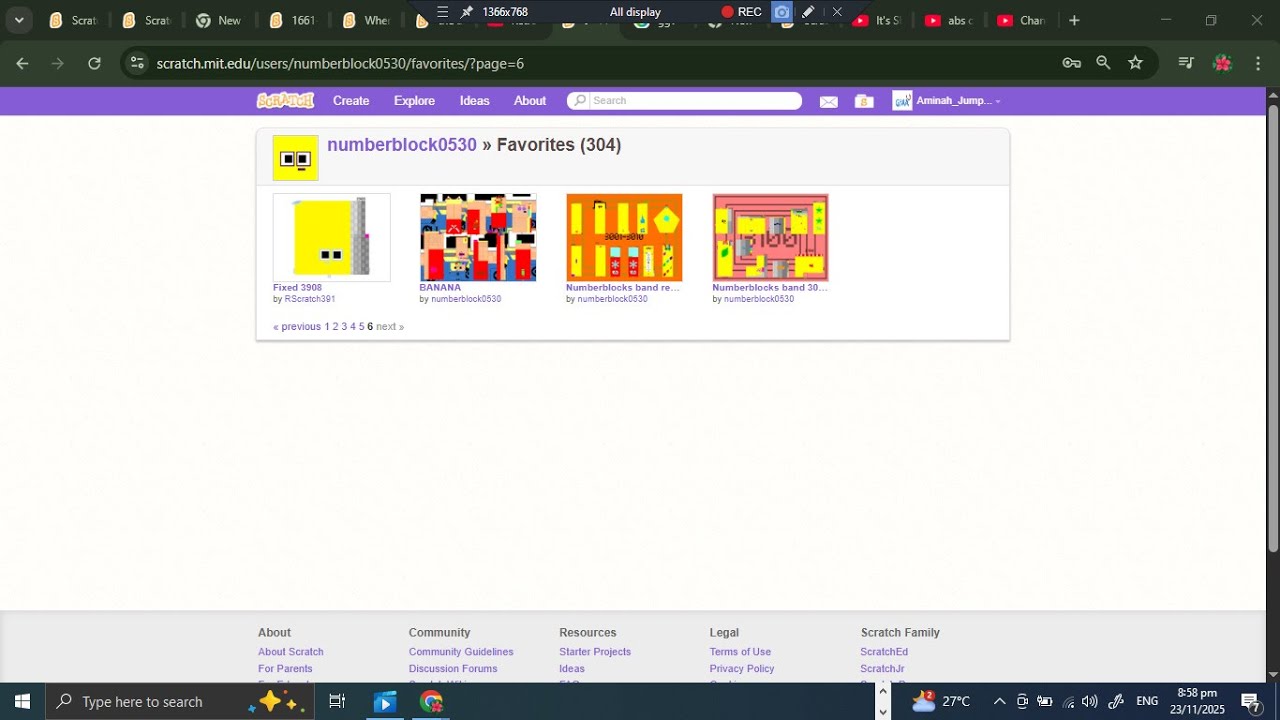Open Task View on the taskbar
The image size is (1280, 720).
coord(337,701)
